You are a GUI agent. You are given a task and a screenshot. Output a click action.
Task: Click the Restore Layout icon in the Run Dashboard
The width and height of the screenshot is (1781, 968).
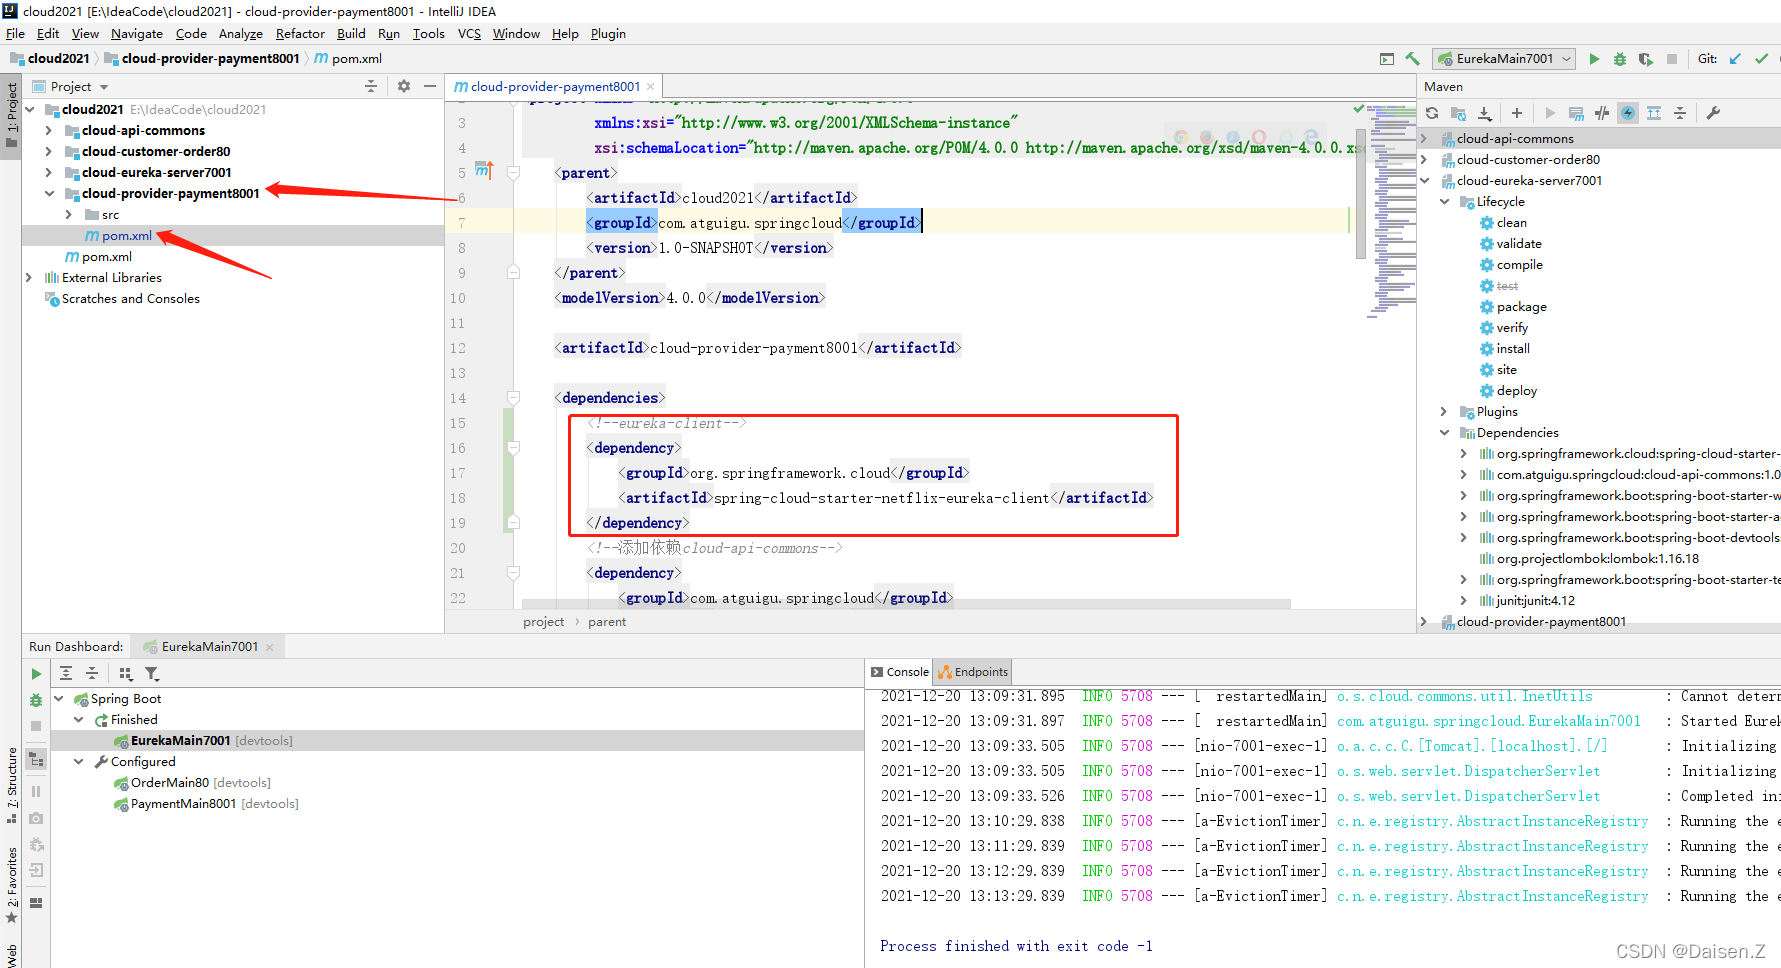(36, 902)
